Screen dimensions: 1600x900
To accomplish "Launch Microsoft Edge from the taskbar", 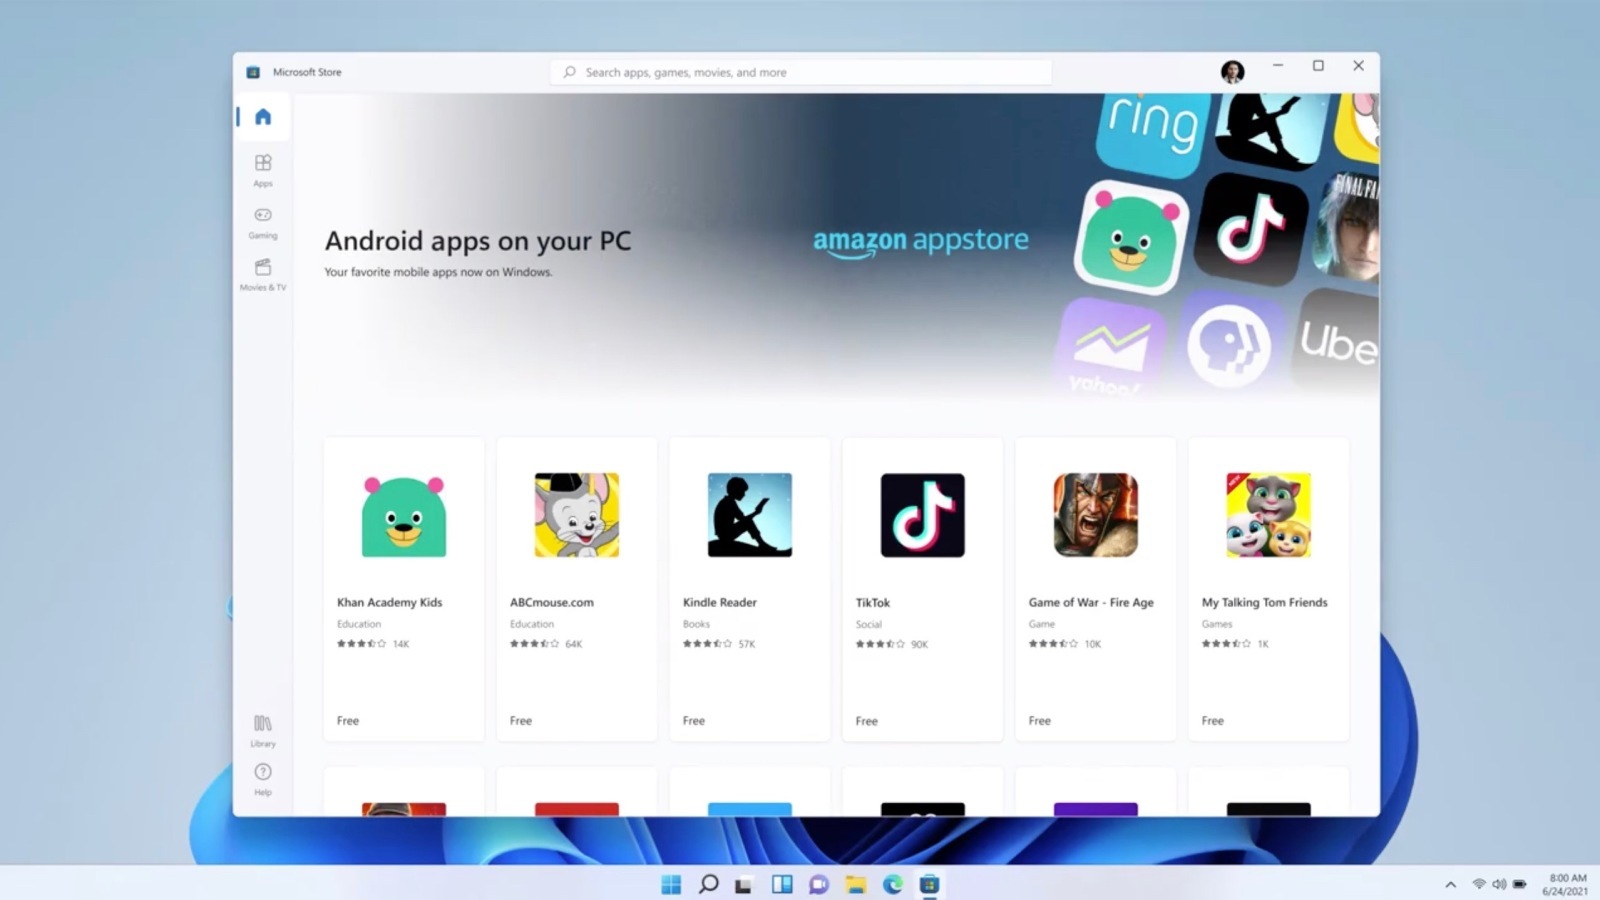I will [893, 884].
